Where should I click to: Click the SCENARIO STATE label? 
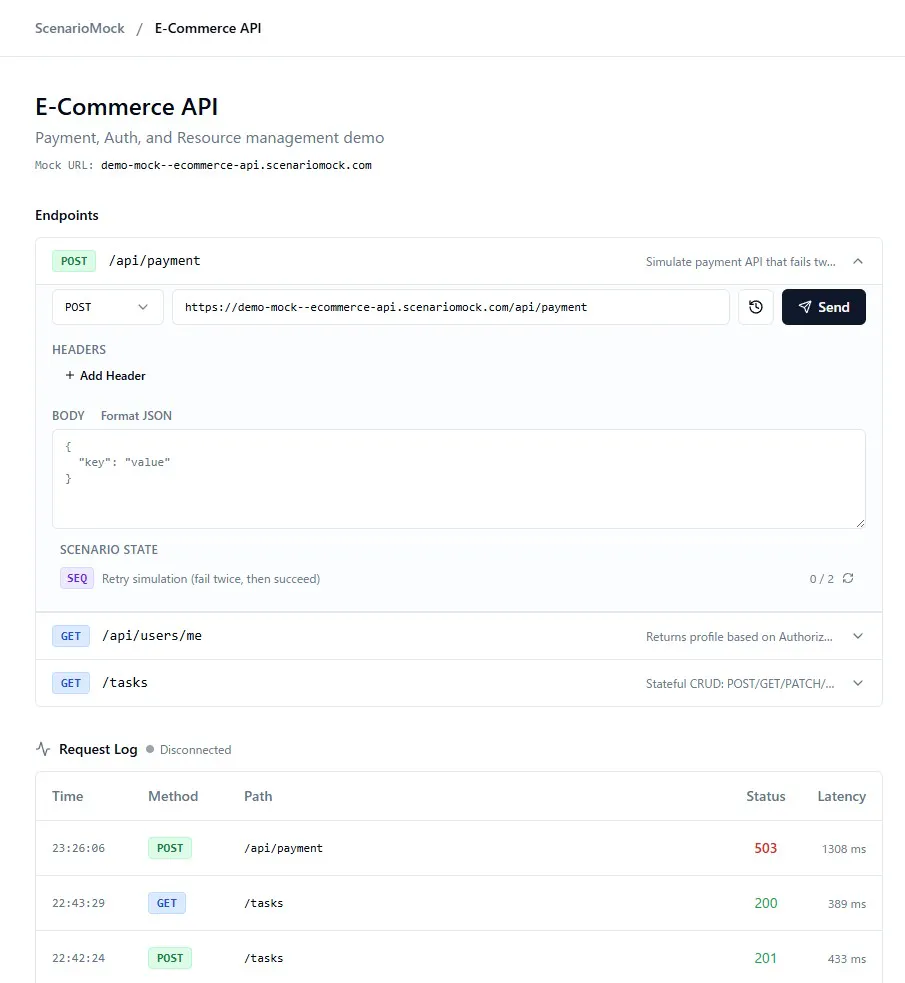(x=109, y=550)
